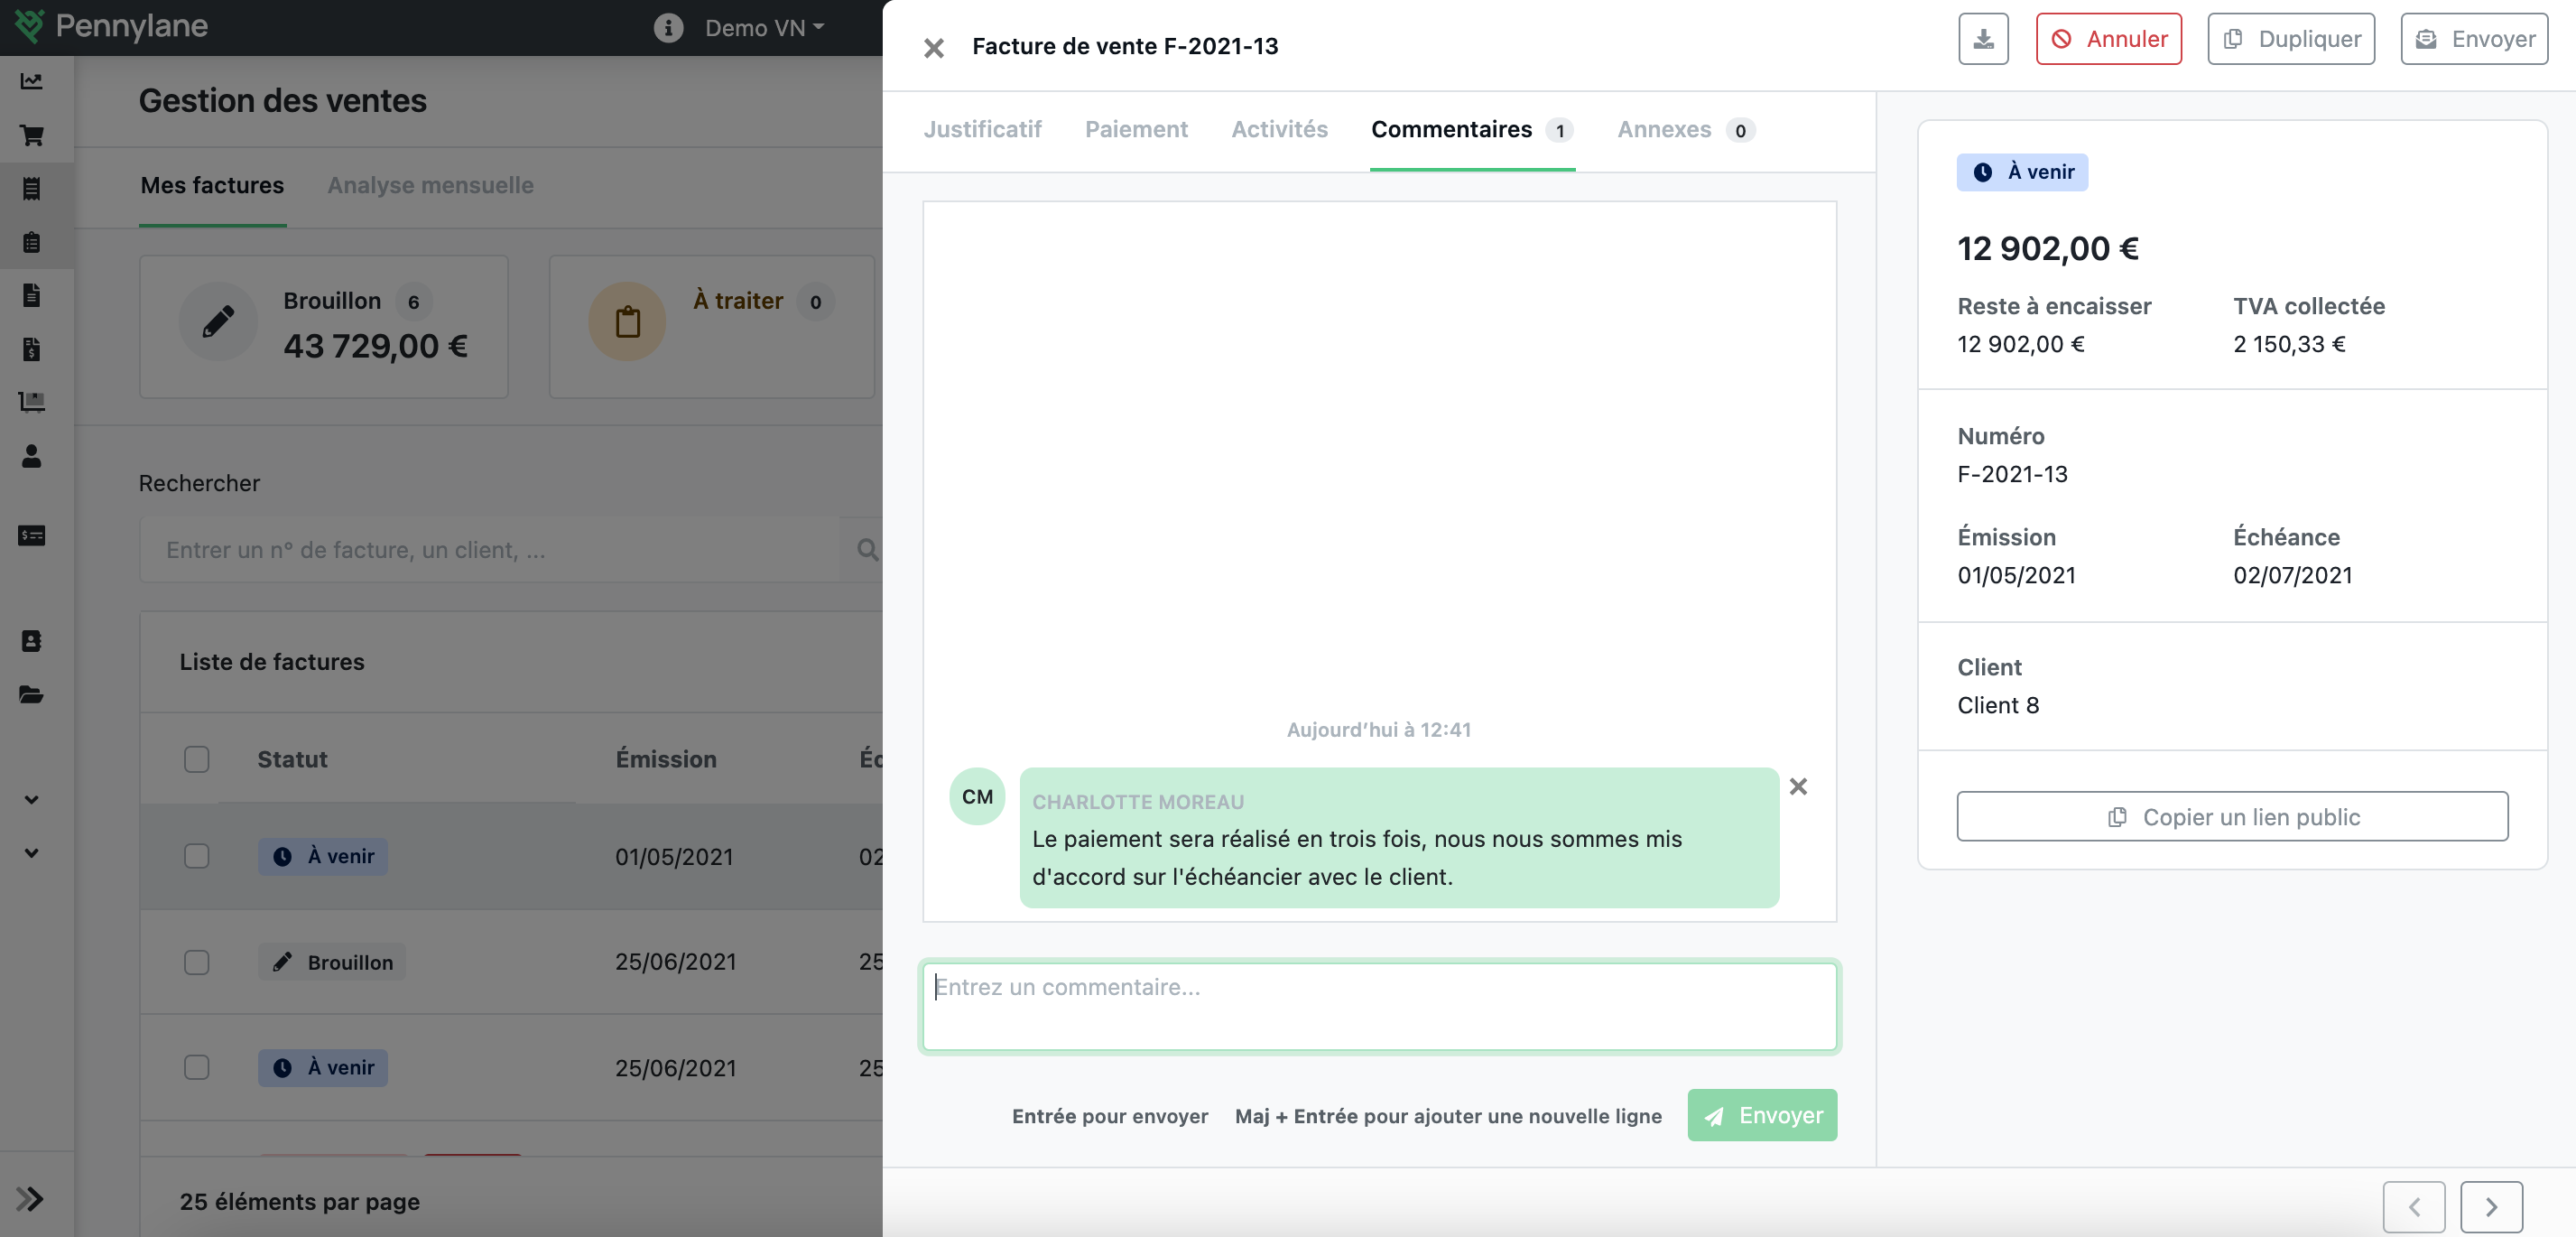The image size is (2576, 1237).
Task: Click the Brouillon pencil circle icon
Action: (218, 321)
